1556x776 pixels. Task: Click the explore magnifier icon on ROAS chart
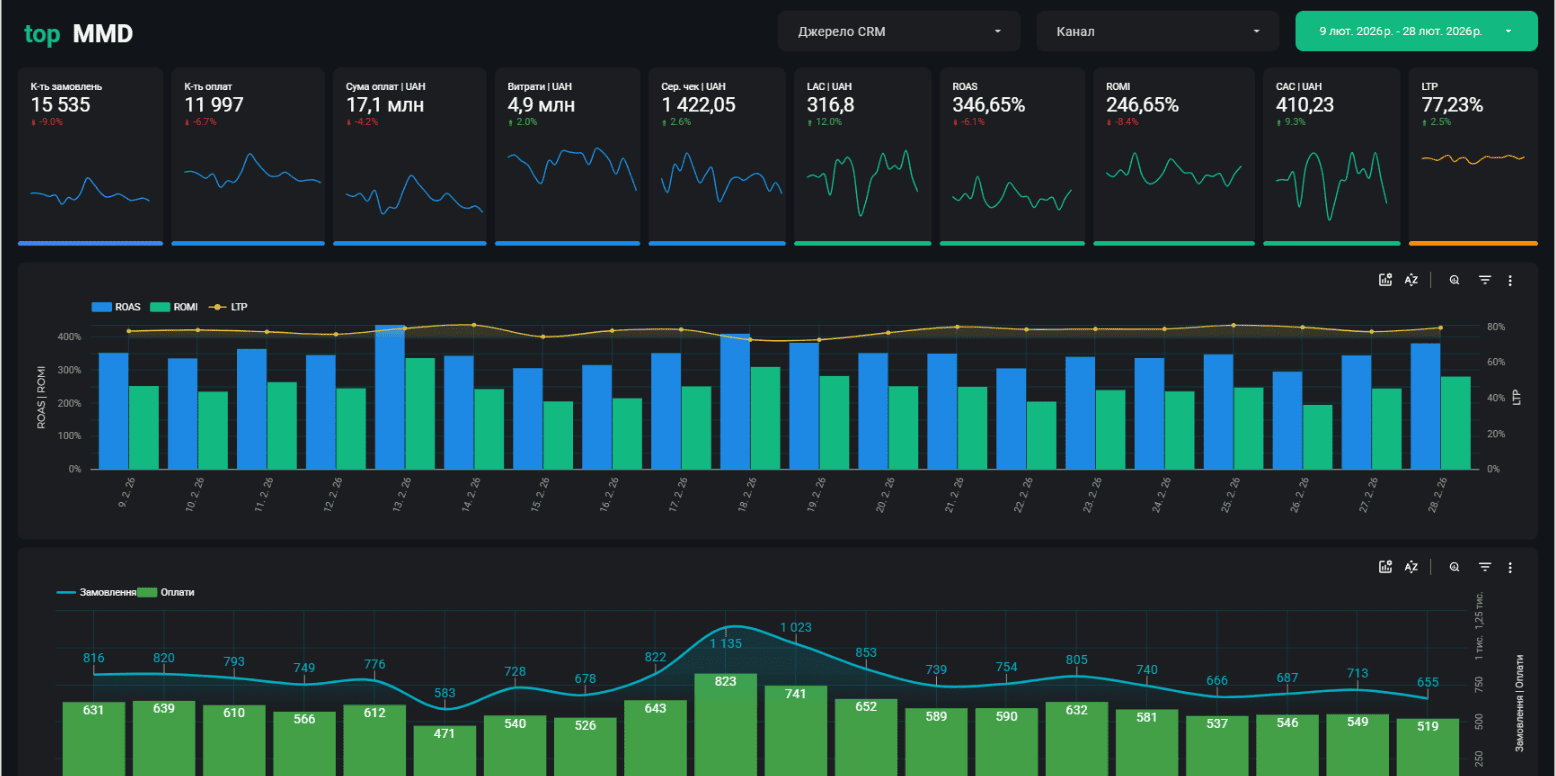tap(1454, 280)
